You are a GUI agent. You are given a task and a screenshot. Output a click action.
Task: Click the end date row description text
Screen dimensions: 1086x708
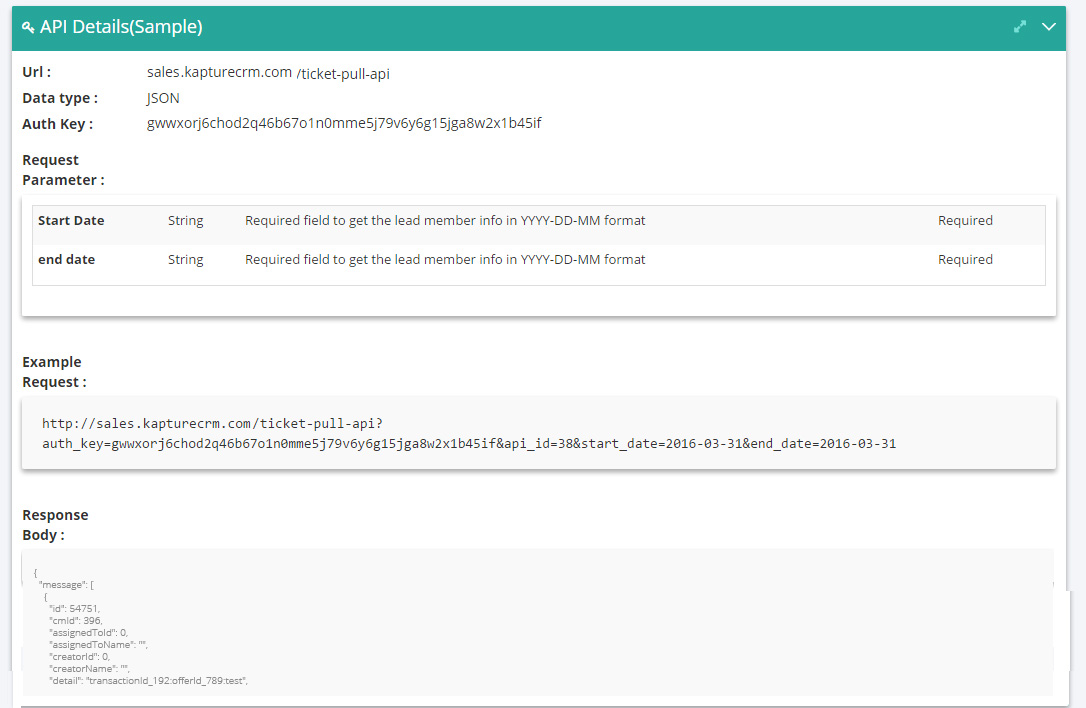point(445,259)
